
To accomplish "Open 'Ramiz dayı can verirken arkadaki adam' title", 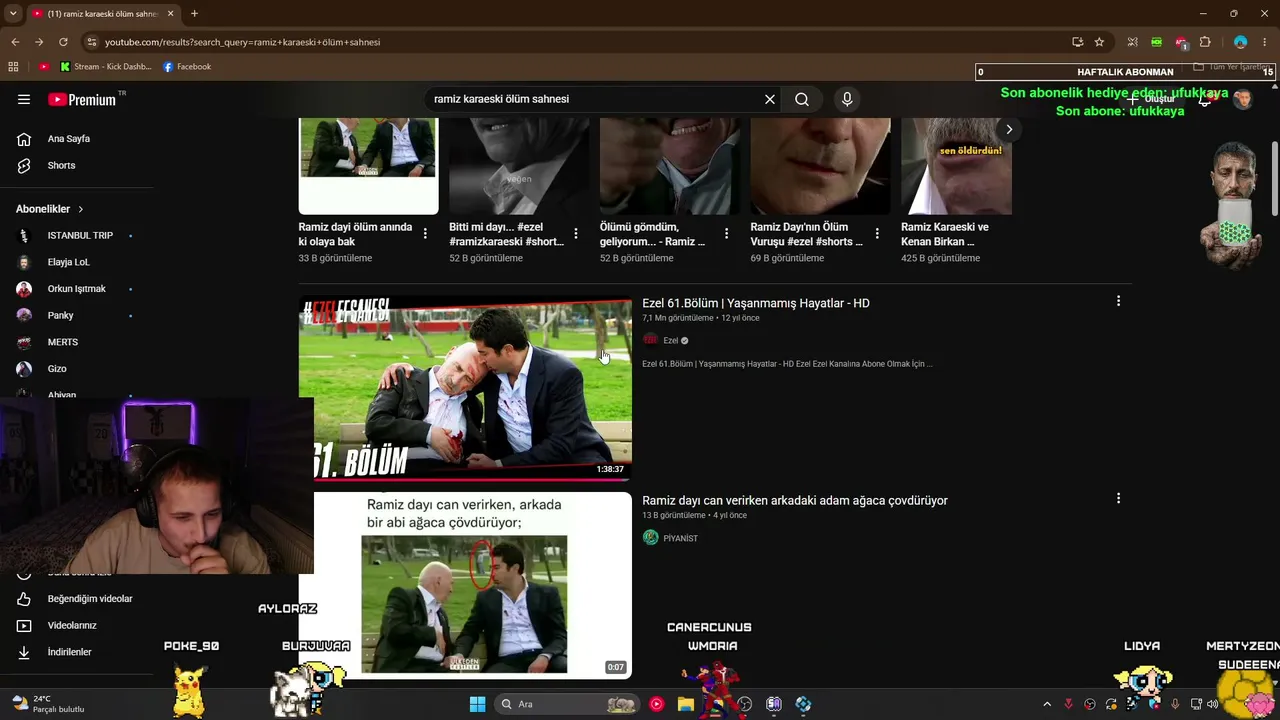I will 795,501.
